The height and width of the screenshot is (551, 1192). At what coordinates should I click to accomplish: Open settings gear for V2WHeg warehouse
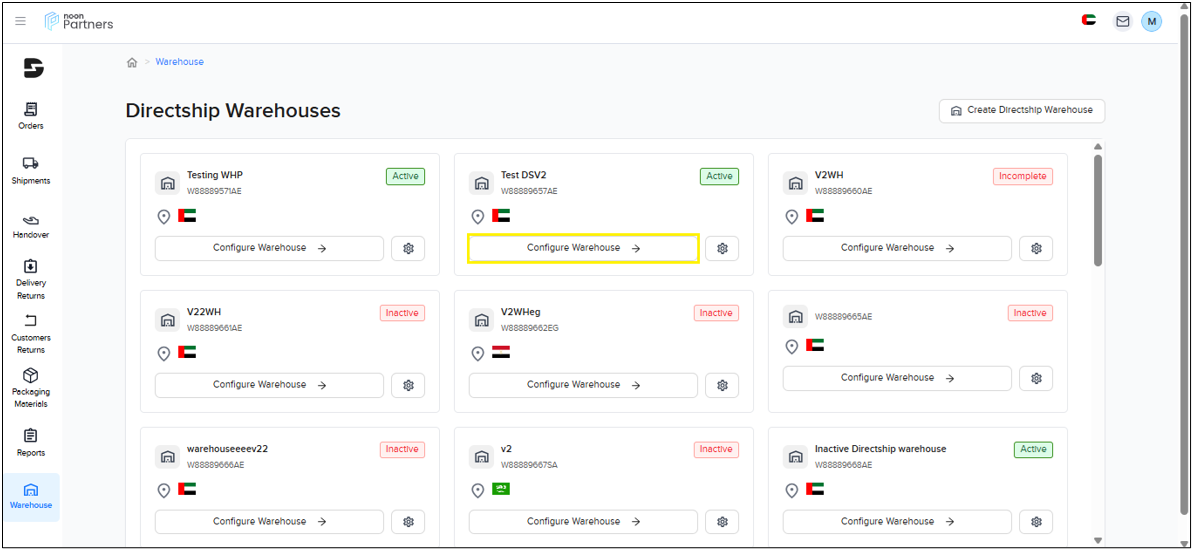click(x=722, y=385)
